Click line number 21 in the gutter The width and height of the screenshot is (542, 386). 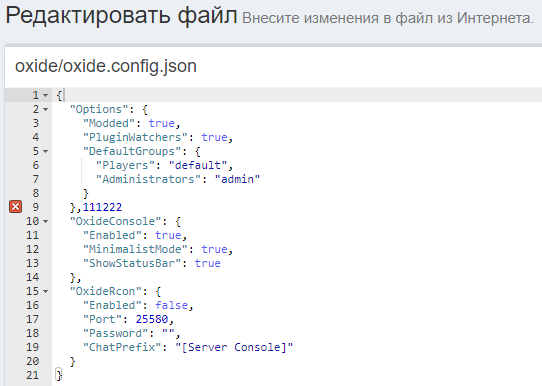pos(32,375)
